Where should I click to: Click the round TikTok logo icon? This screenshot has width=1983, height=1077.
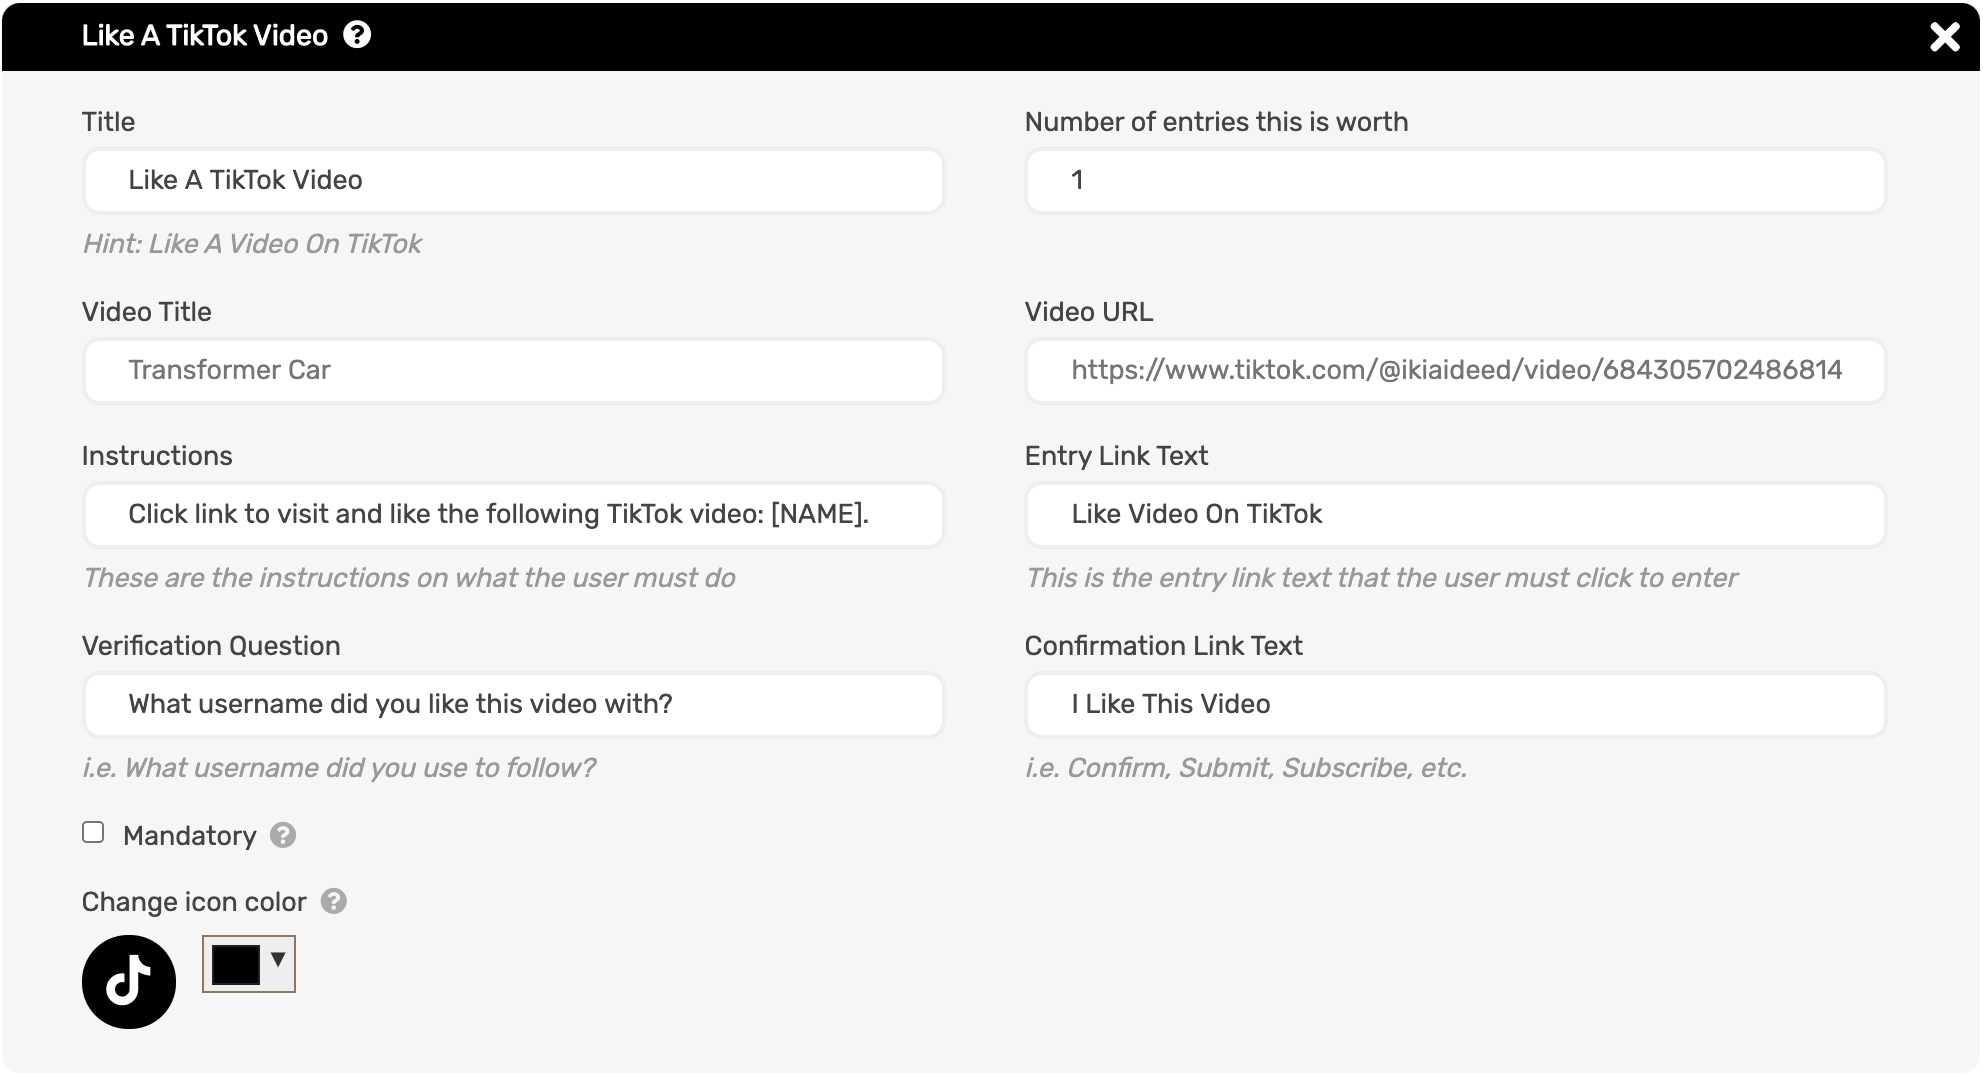tap(129, 981)
